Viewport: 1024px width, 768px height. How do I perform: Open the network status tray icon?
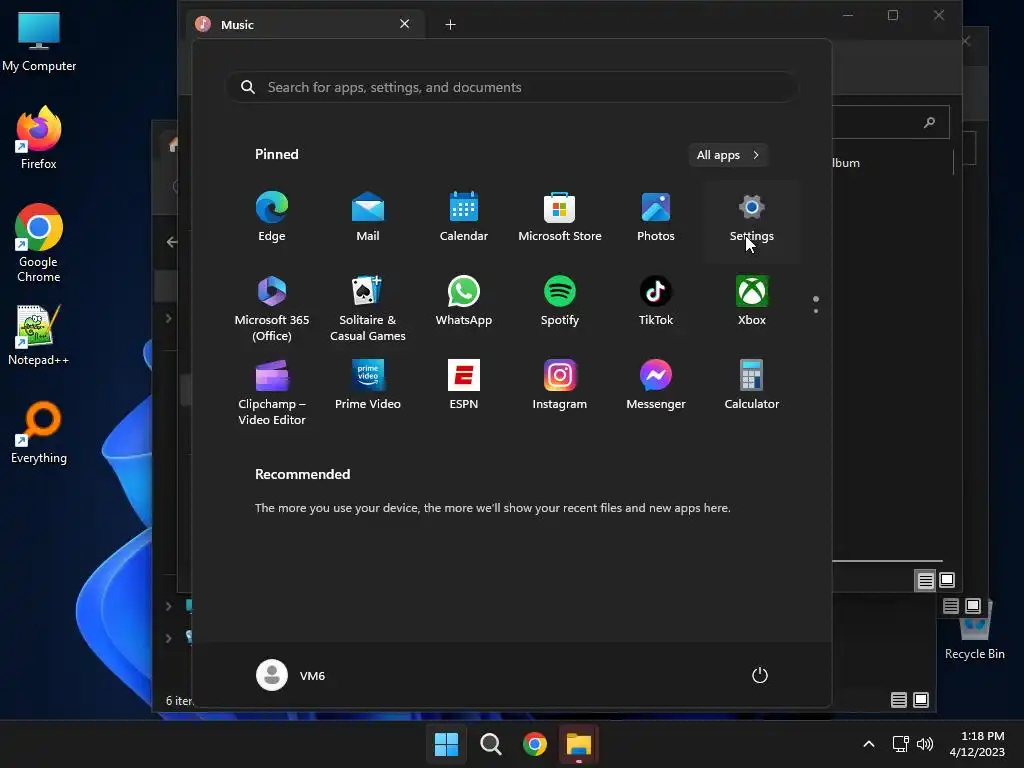pos(901,744)
